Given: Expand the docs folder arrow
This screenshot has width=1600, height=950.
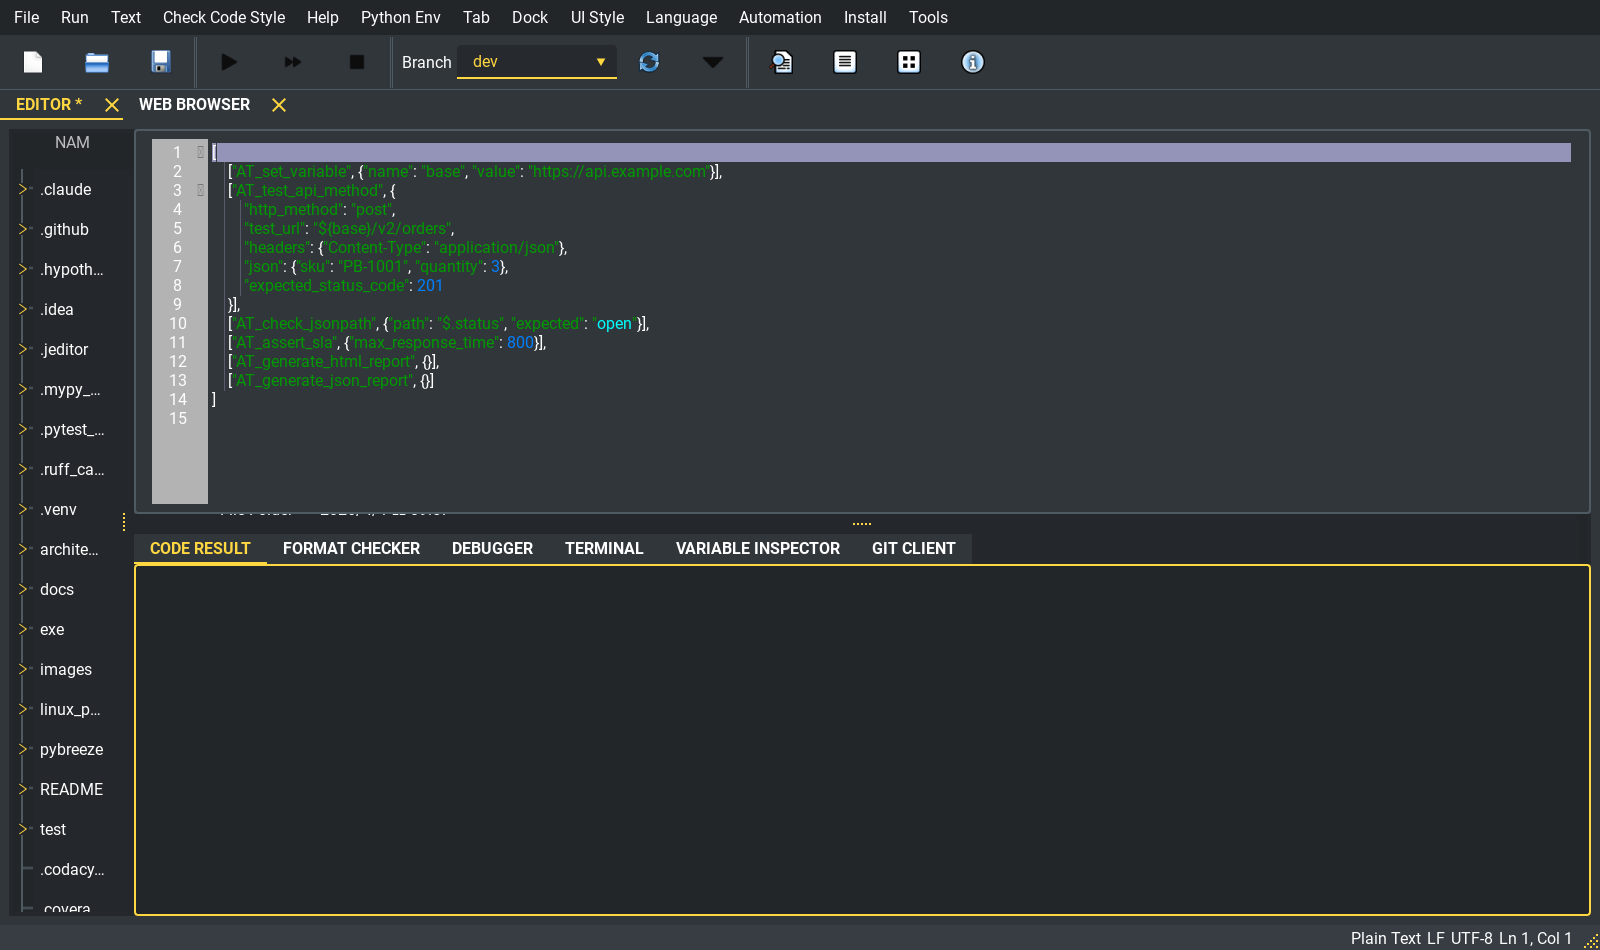Looking at the screenshot, I should pyautogui.click(x=24, y=589).
